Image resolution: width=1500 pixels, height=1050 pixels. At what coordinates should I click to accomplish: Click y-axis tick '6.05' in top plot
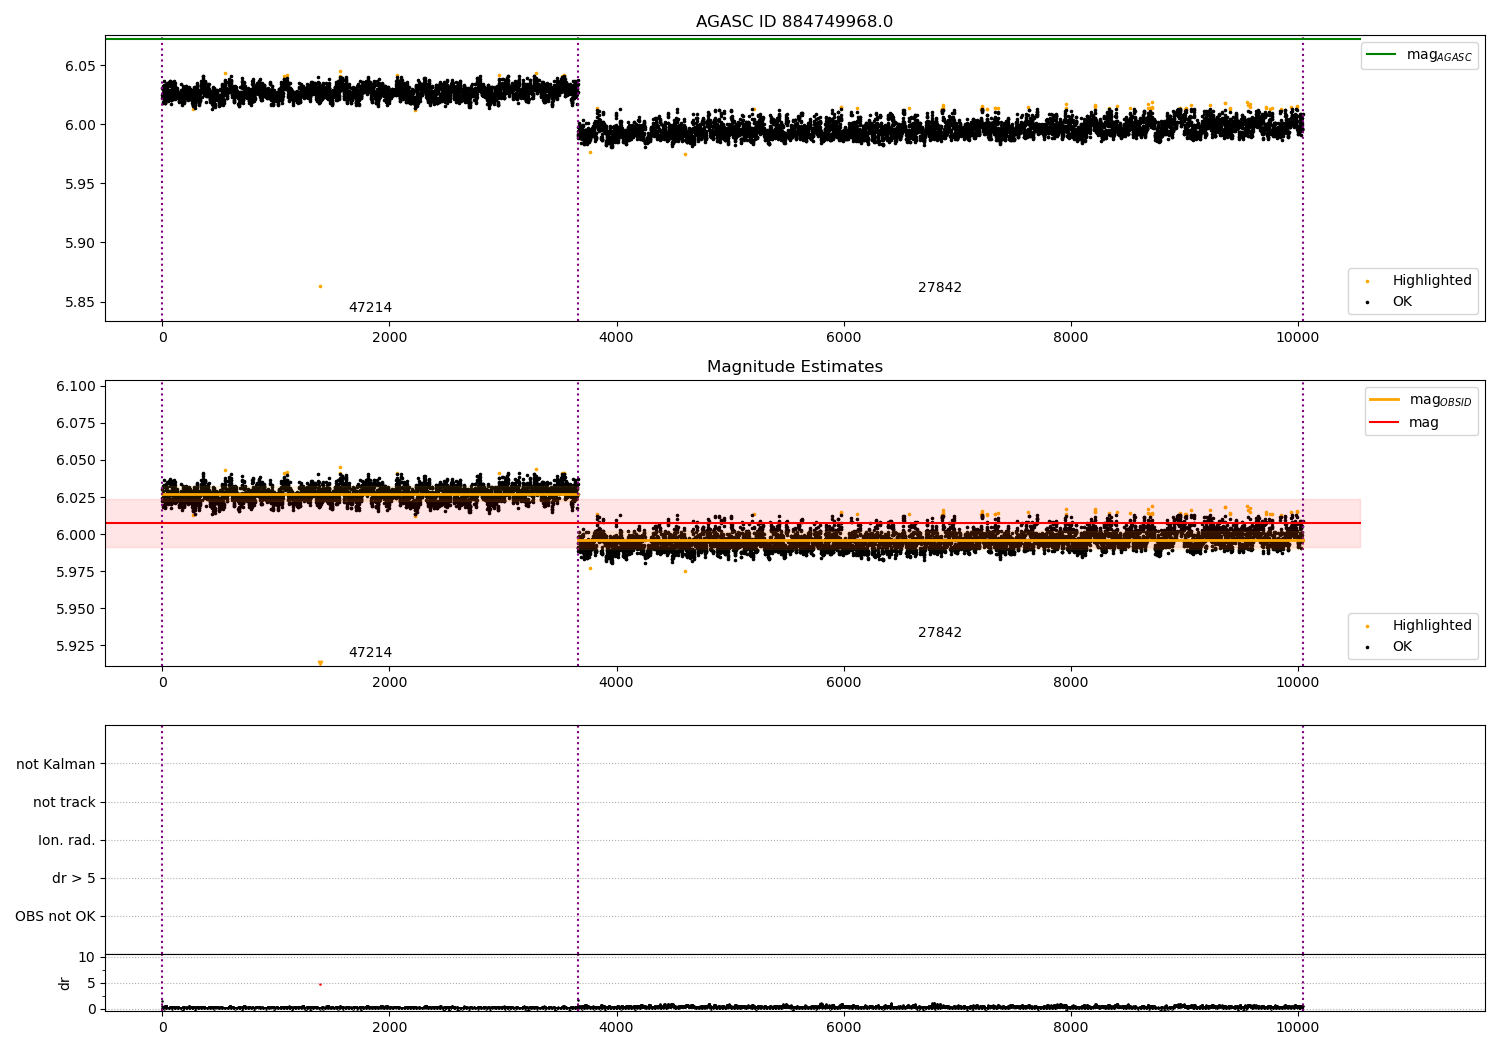point(80,66)
